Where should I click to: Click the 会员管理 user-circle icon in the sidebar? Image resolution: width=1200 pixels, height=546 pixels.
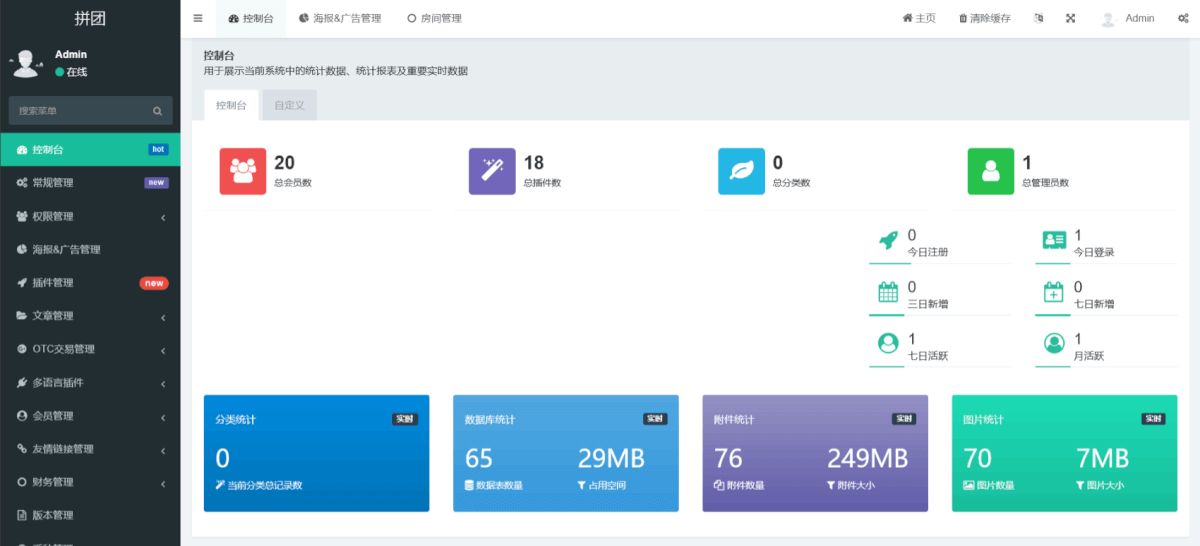tap(22, 415)
